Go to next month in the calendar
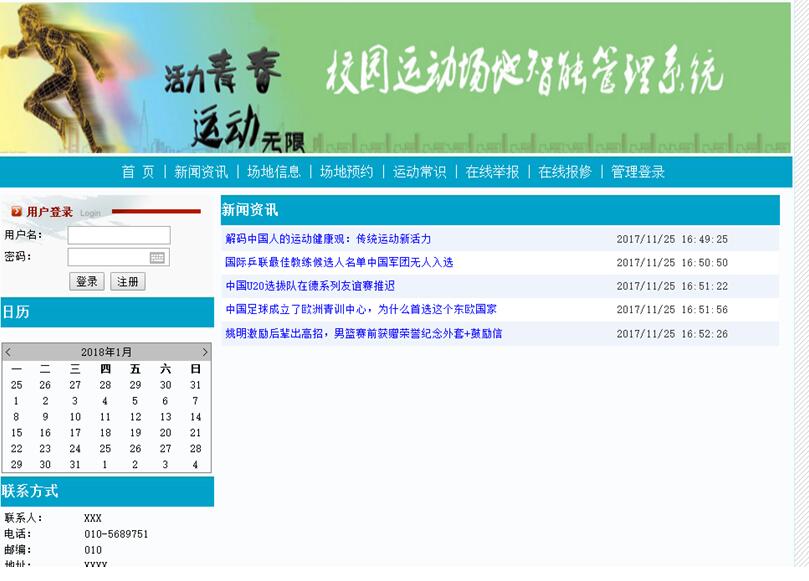Image resolution: width=809 pixels, height=581 pixels. click(203, 352)
